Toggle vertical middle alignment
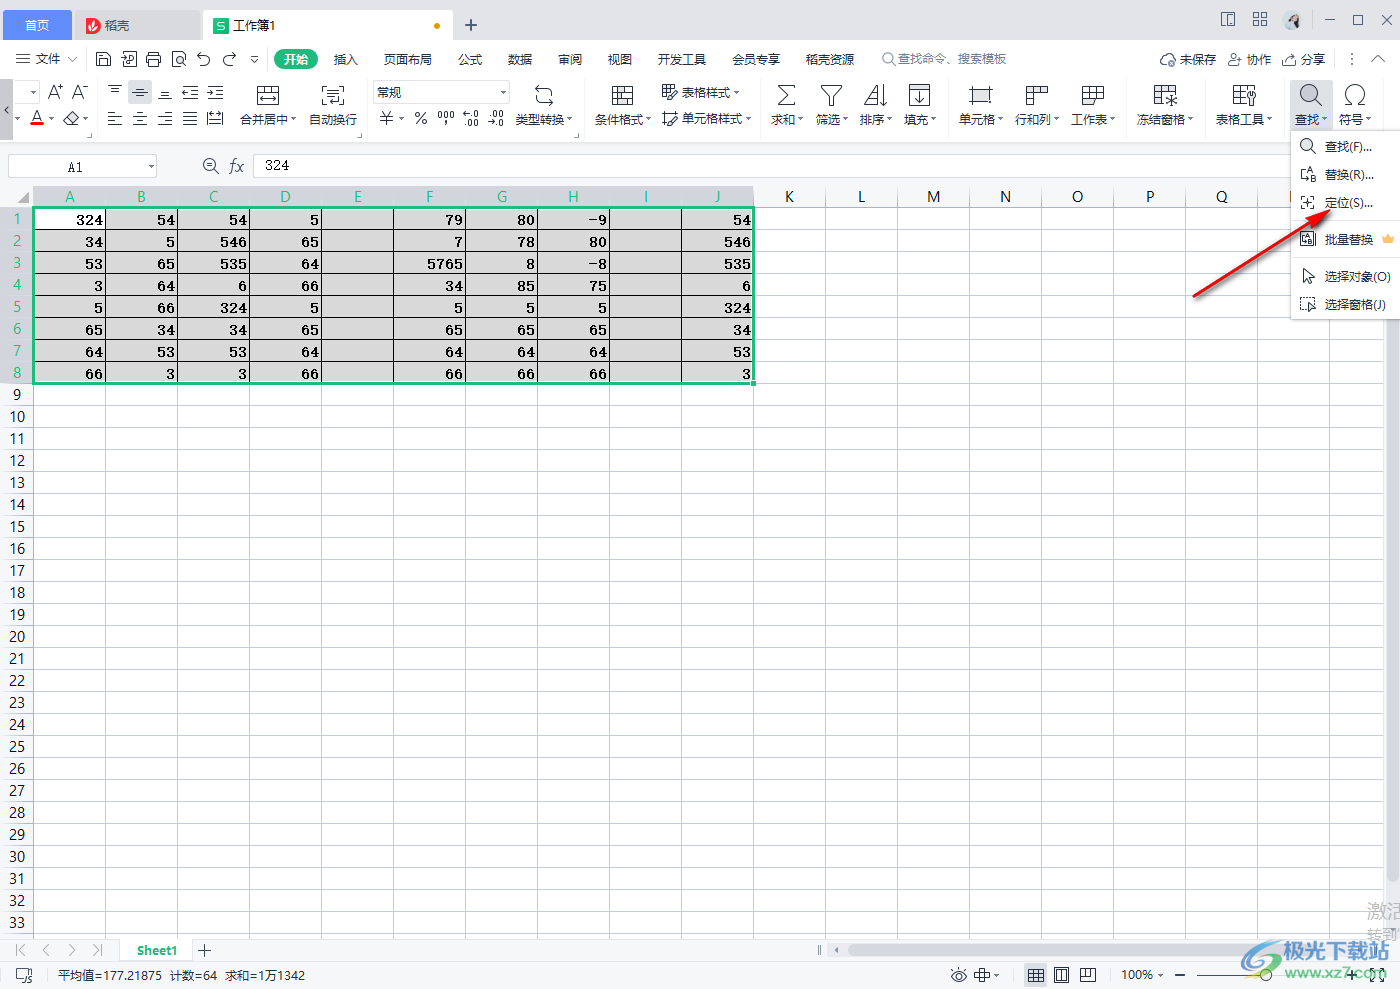Viewport: 1400px width, 989px height. pyautogui.click(x=140, y=92)
